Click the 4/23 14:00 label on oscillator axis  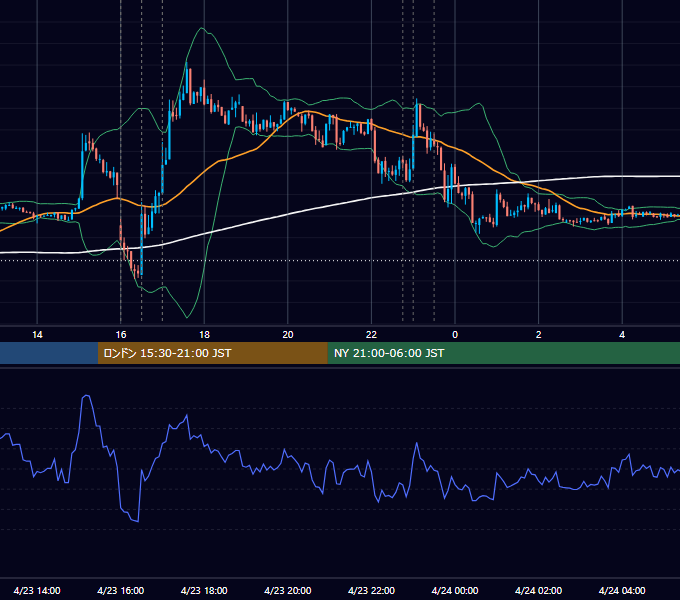[x=37, y=590]
